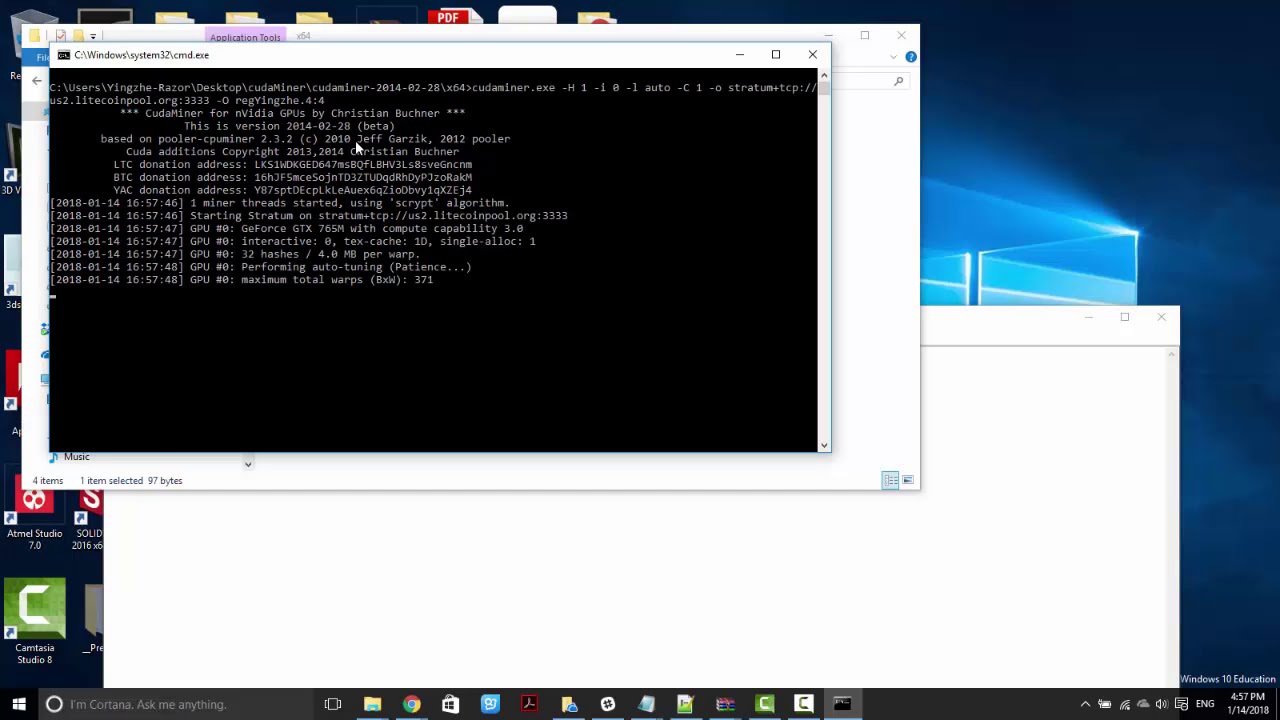1280x720 pixels.
Task: Switch the ENG input language indicator
Action: pos(1205,704)
